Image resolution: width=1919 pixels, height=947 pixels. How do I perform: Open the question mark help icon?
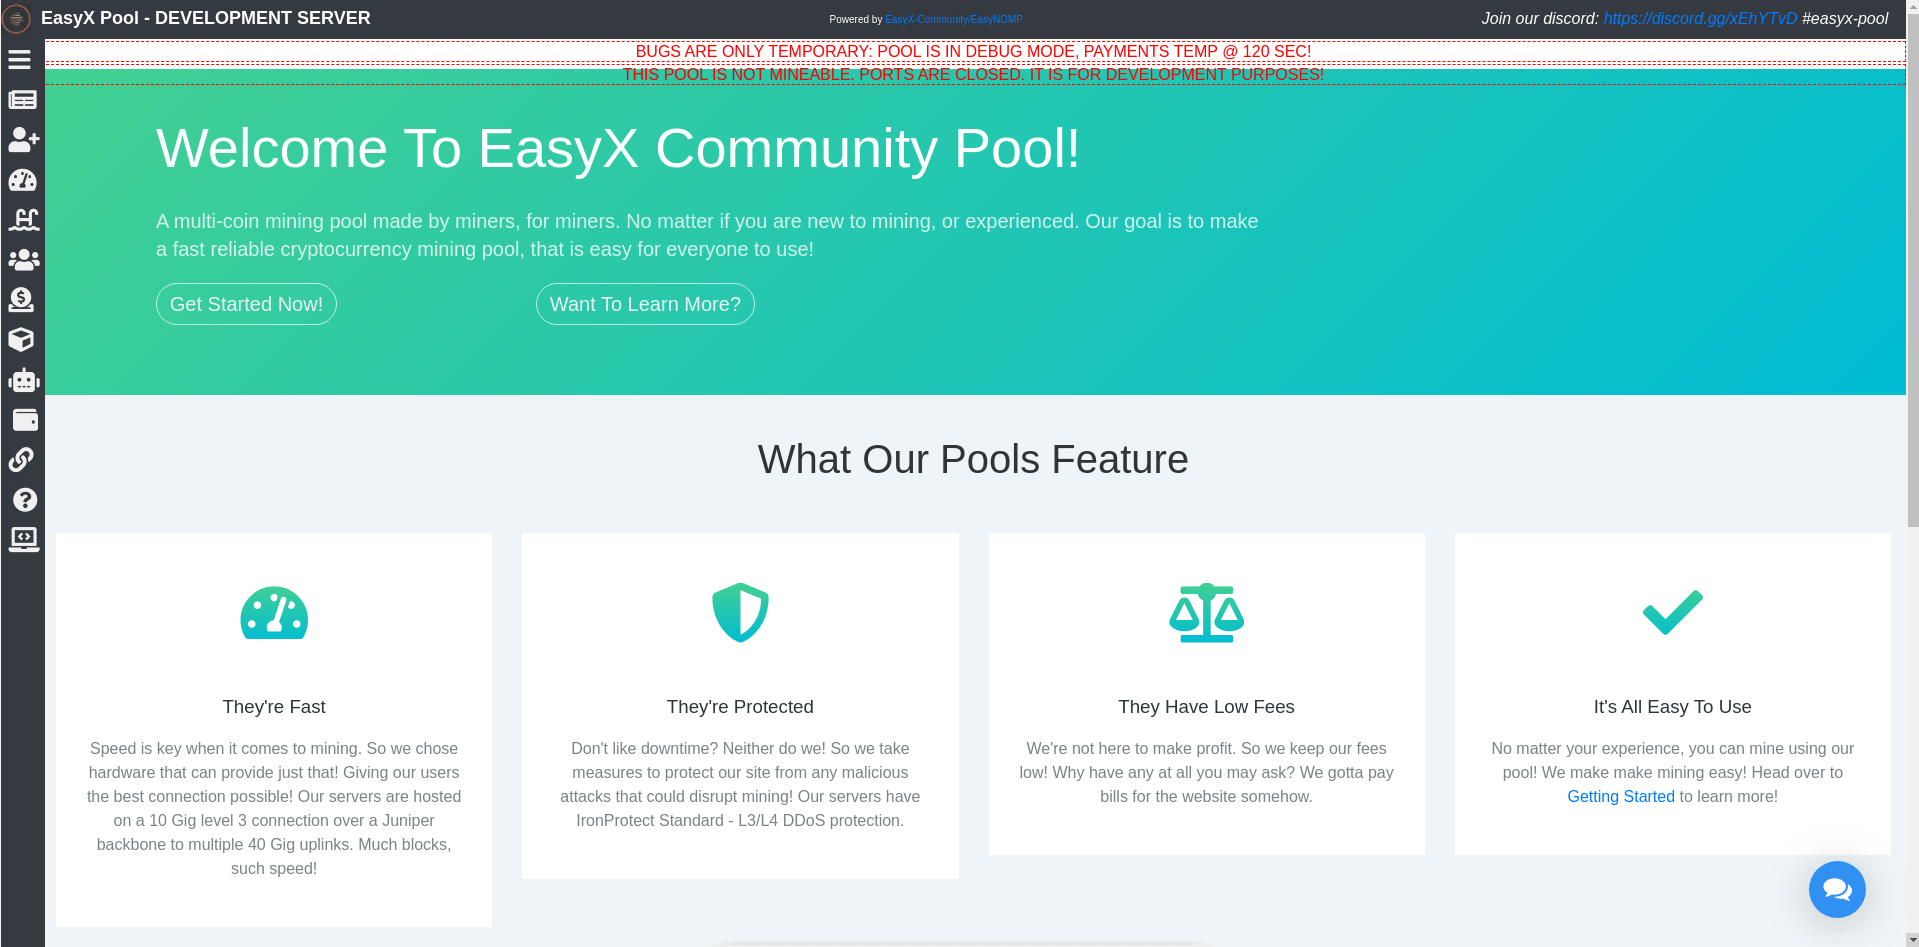25,500
